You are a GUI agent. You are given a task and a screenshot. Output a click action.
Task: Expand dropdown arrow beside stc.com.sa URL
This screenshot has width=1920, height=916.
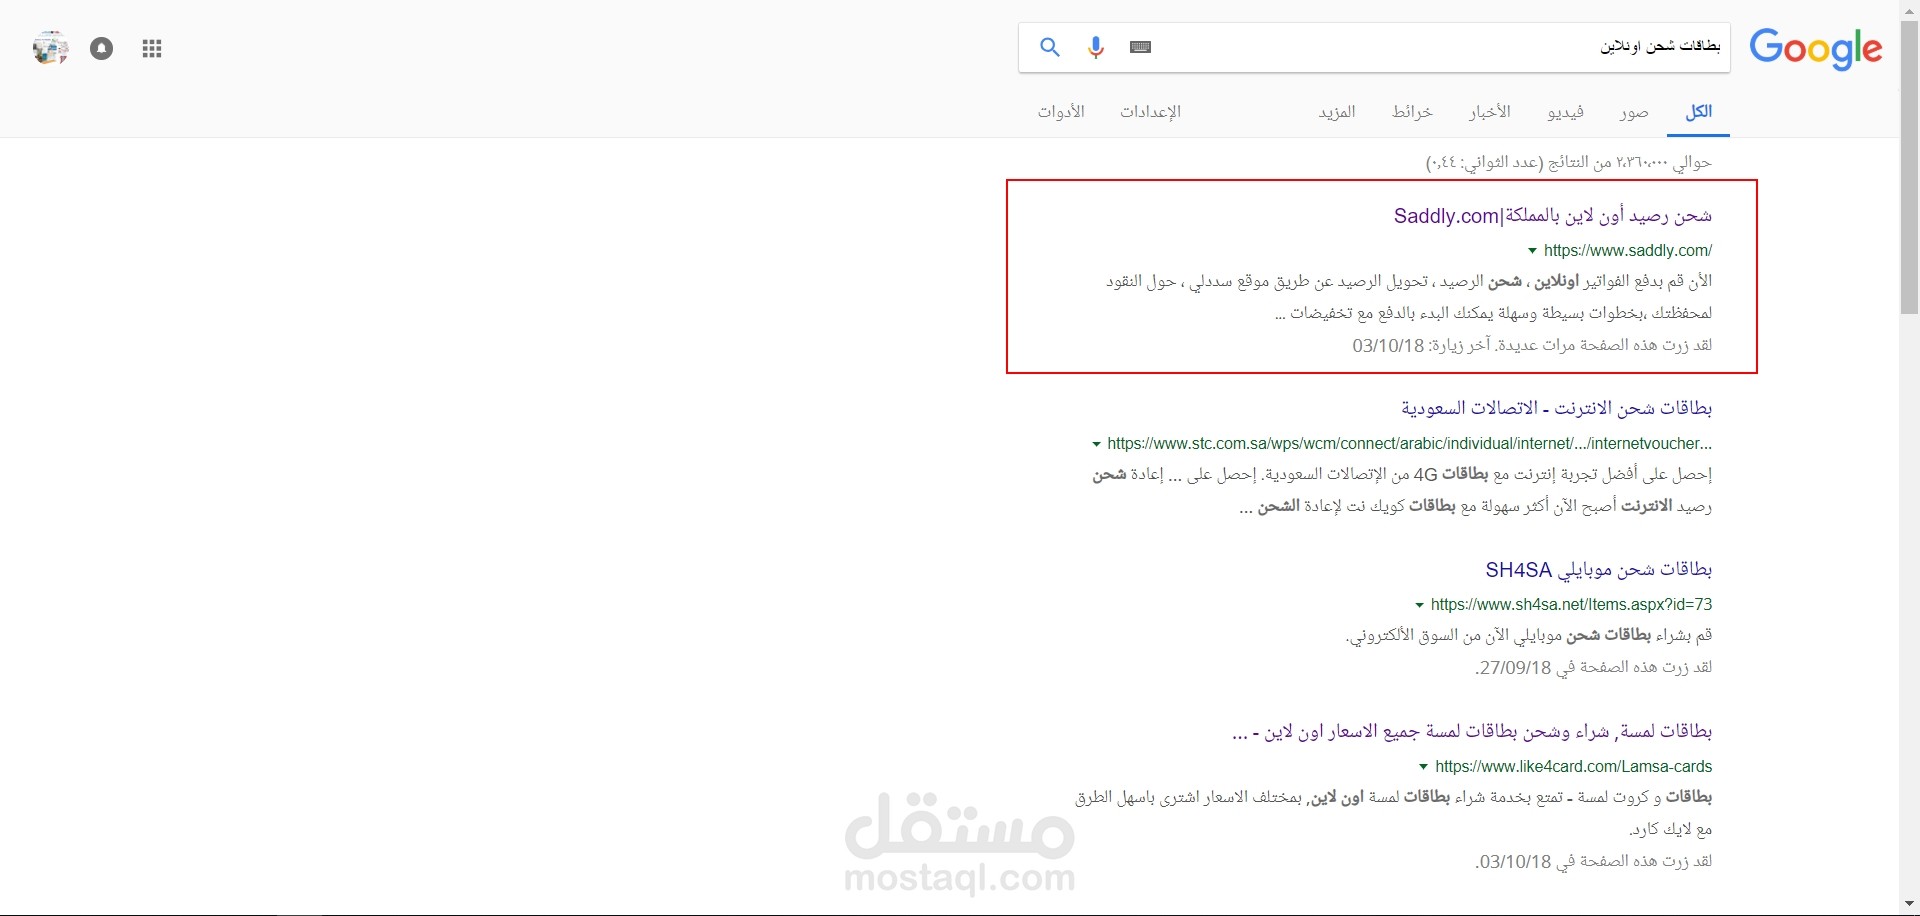(1097, 444)
